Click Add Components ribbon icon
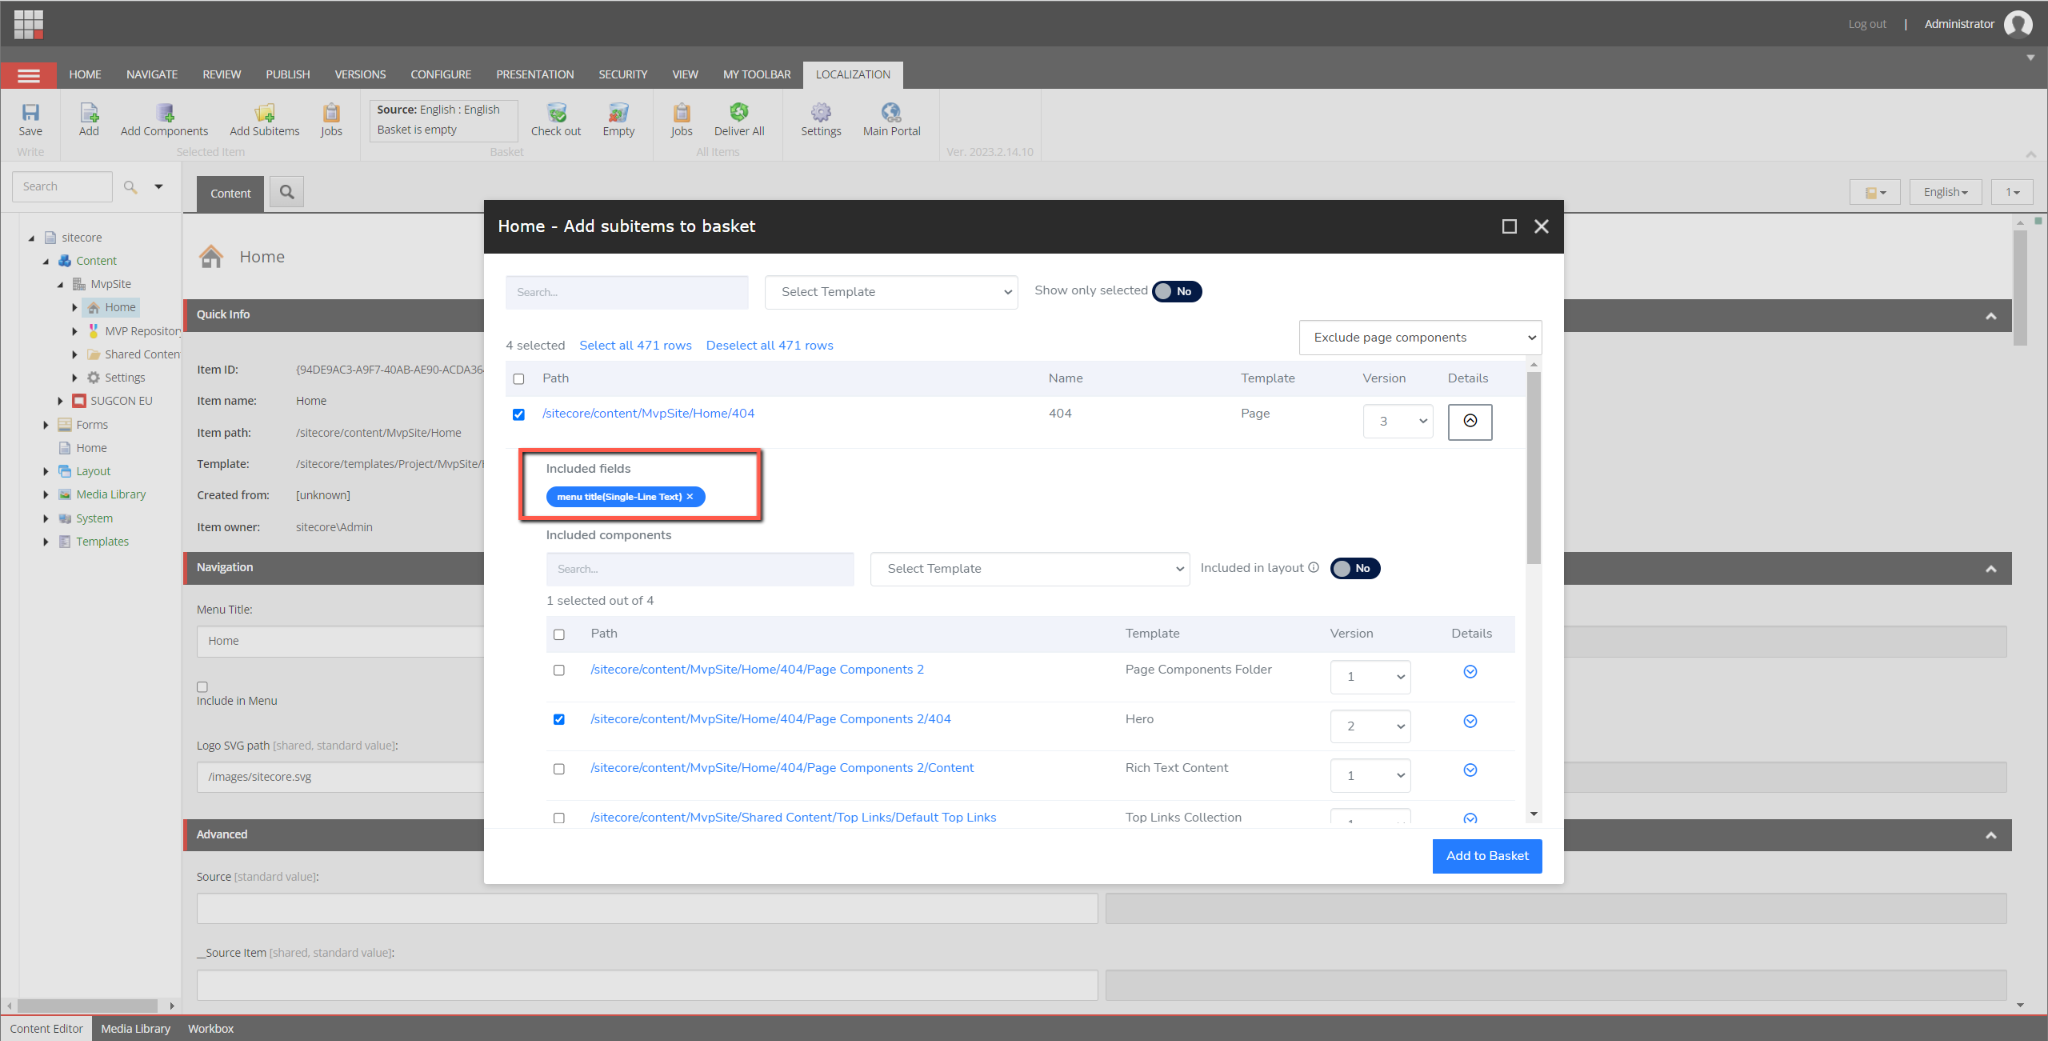 [x=164, y=119]
